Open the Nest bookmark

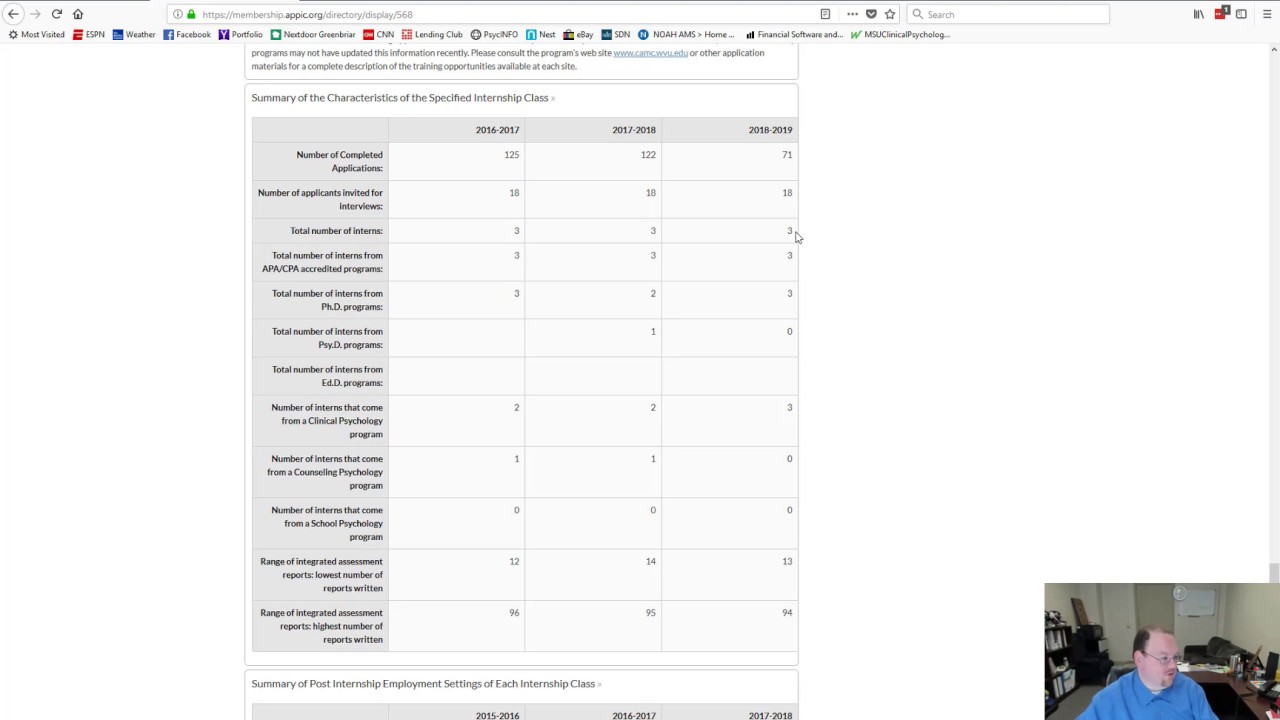540,34
